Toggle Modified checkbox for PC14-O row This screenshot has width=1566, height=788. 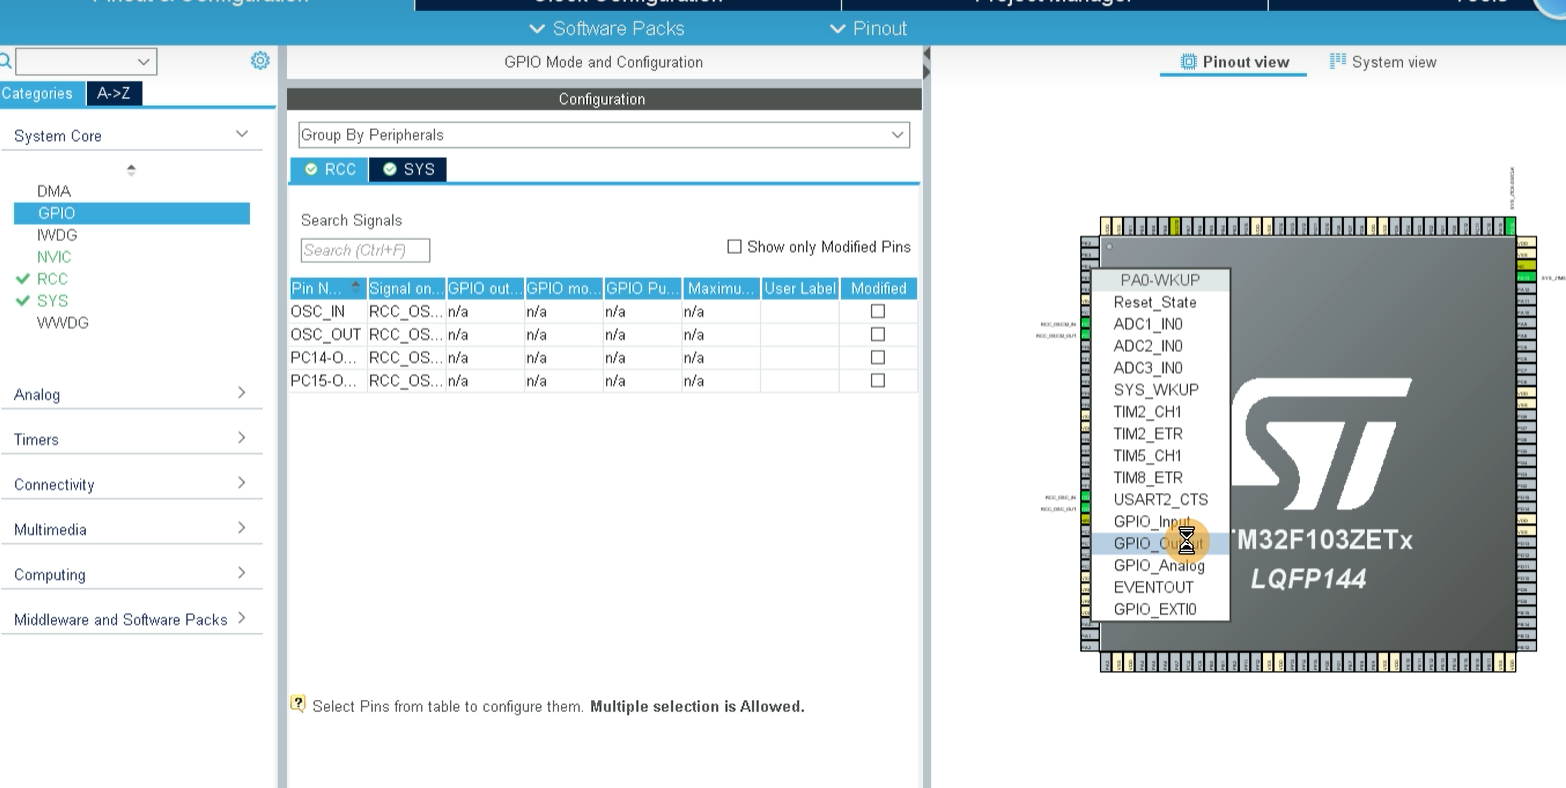click(x=878, y=357)
